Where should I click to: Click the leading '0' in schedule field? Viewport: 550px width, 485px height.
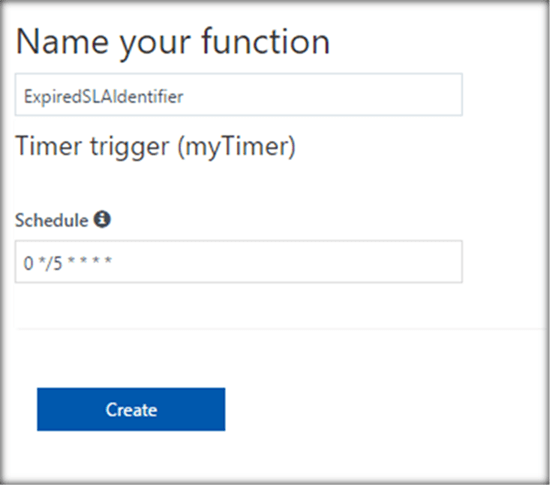(x=28, y=263)
